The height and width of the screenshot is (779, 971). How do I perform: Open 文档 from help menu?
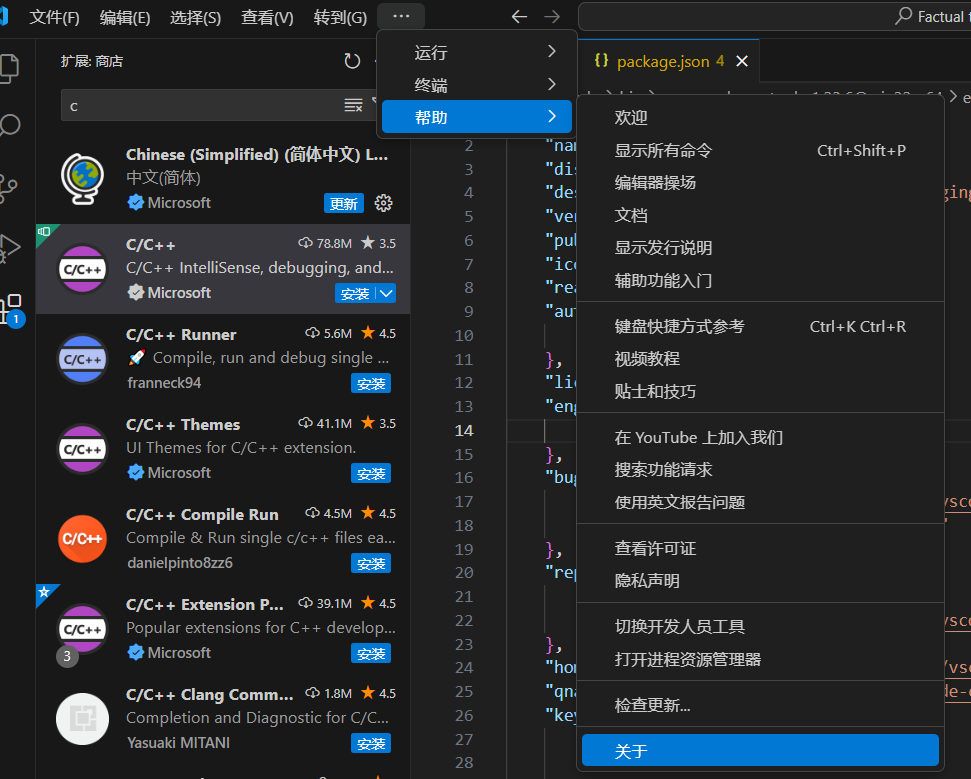coord(760,215)
